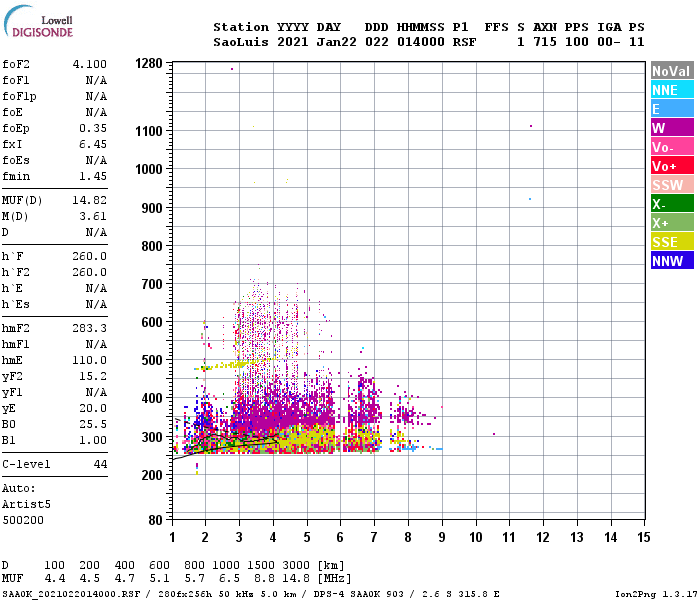The image size is (700, 600).
Task: Click the 014000 time value
Action: pos(421,42)
